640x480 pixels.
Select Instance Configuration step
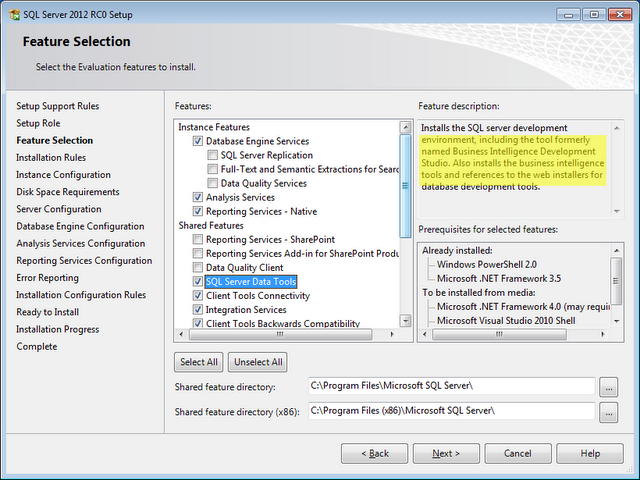coord(63,175)
